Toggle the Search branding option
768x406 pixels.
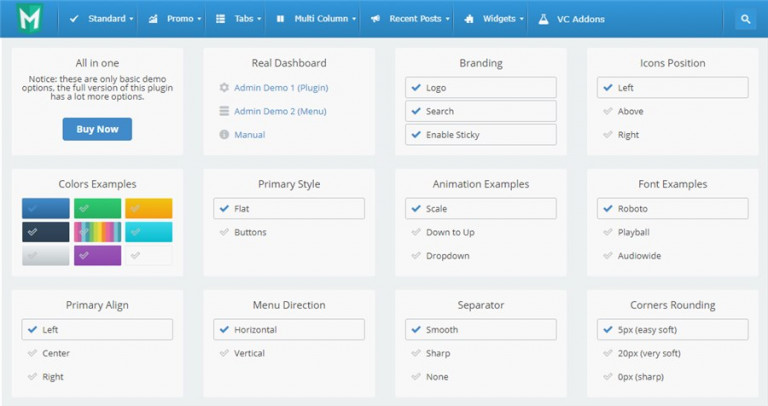480,111
